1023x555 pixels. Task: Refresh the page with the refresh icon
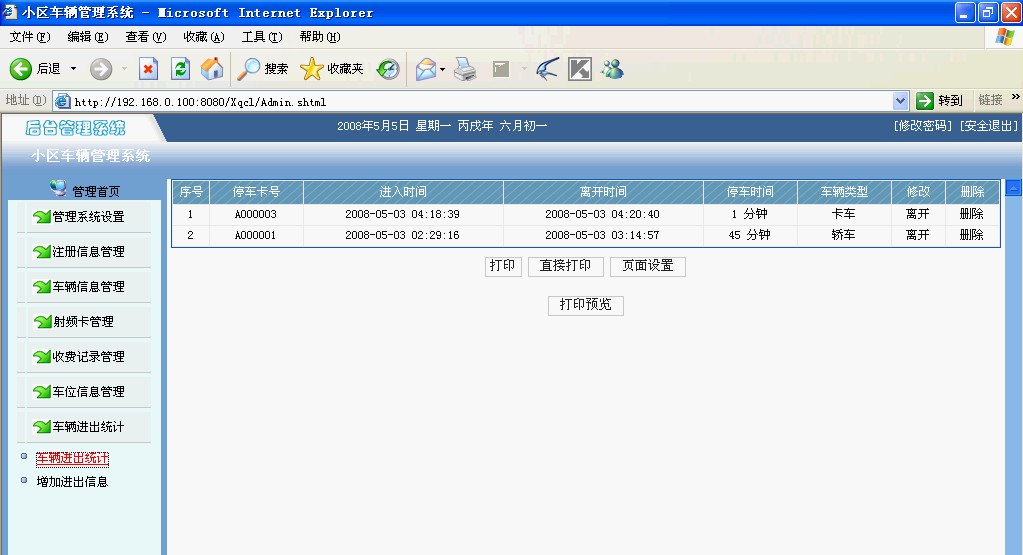(181, 68)
